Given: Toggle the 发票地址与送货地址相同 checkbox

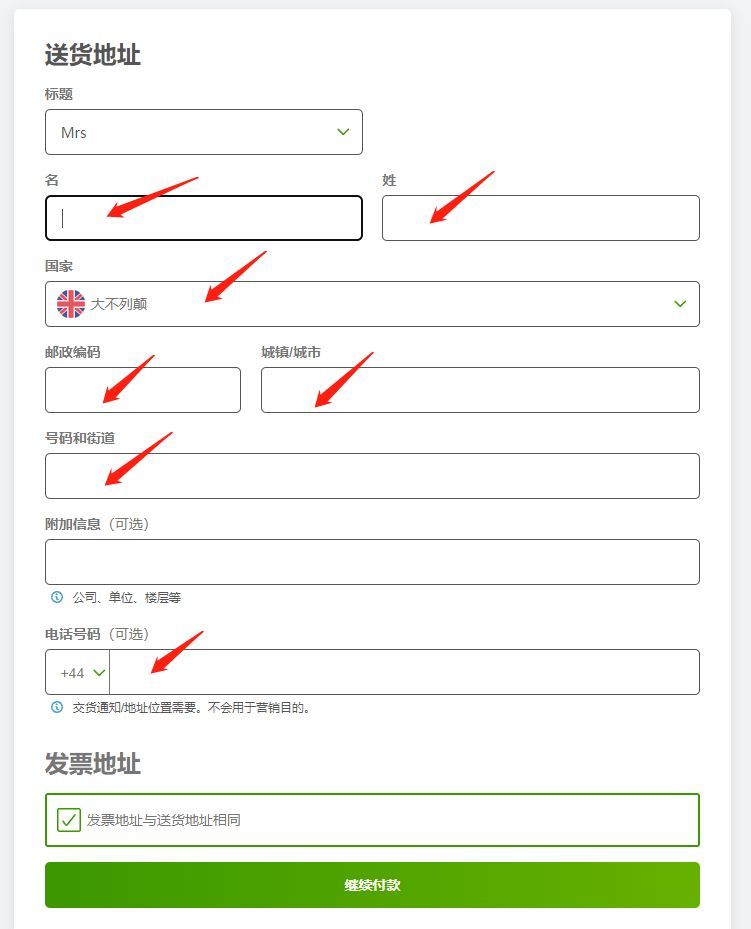Looking at the screenshot, I should (69, 820).
